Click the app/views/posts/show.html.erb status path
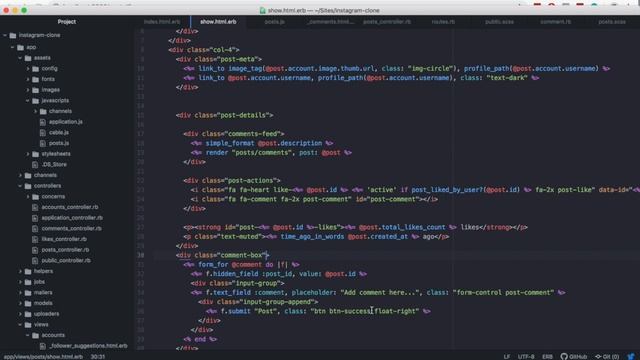 point(43,356)
